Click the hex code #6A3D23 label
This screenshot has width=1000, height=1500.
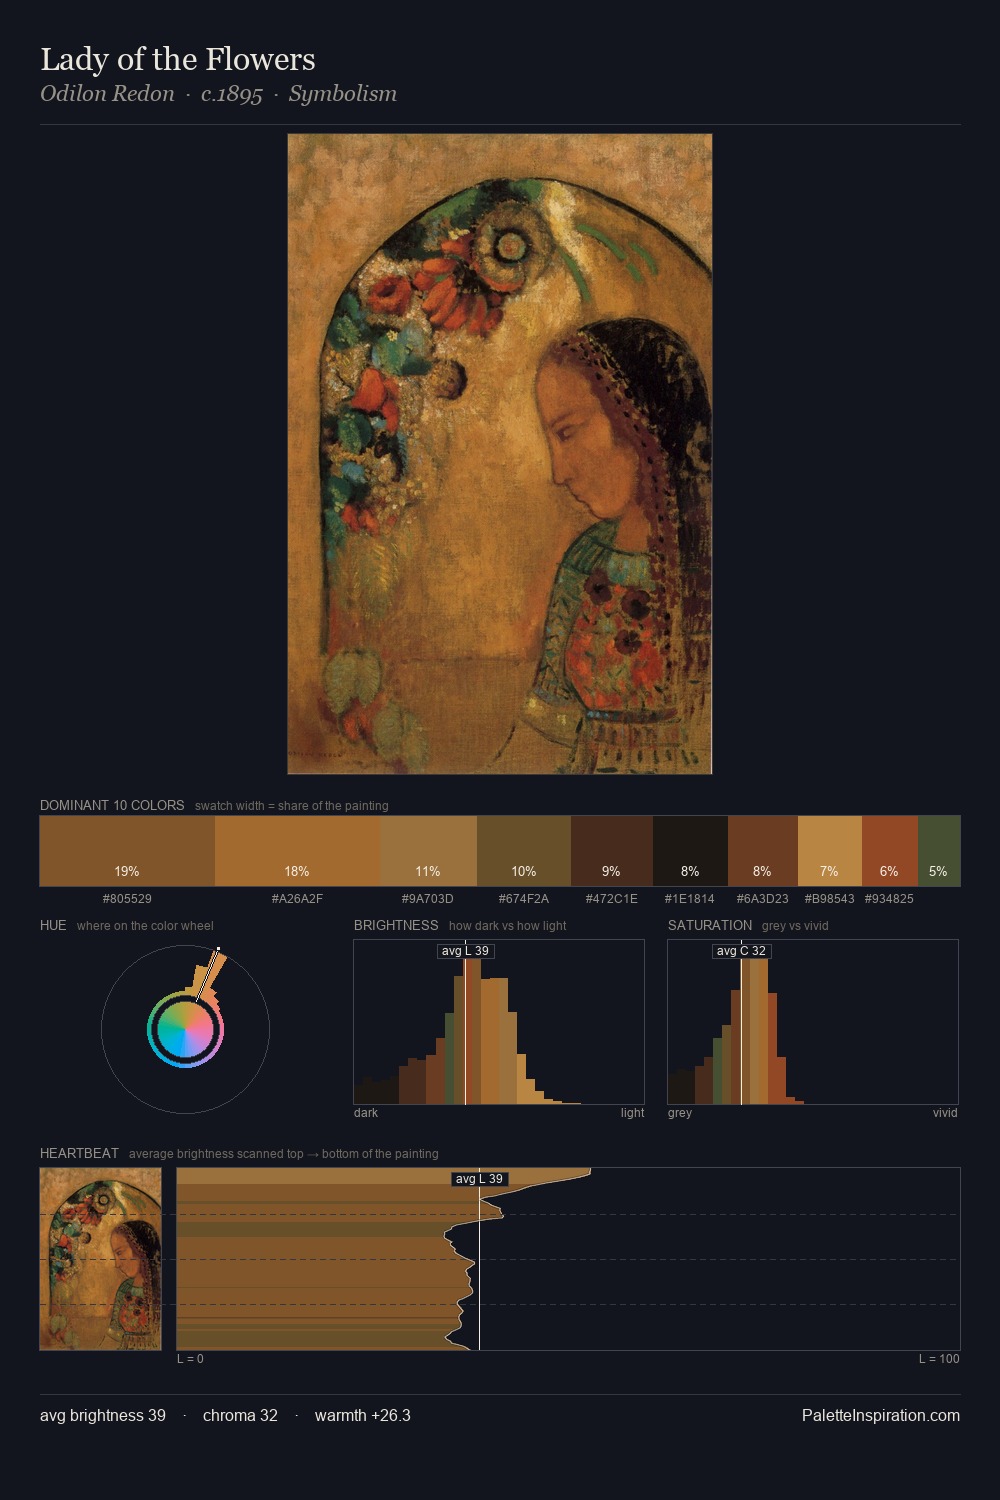tap(762, 899)
